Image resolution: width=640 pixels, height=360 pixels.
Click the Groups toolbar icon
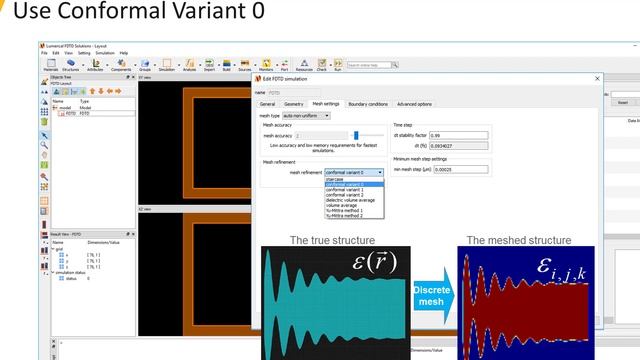pos(145,63)
